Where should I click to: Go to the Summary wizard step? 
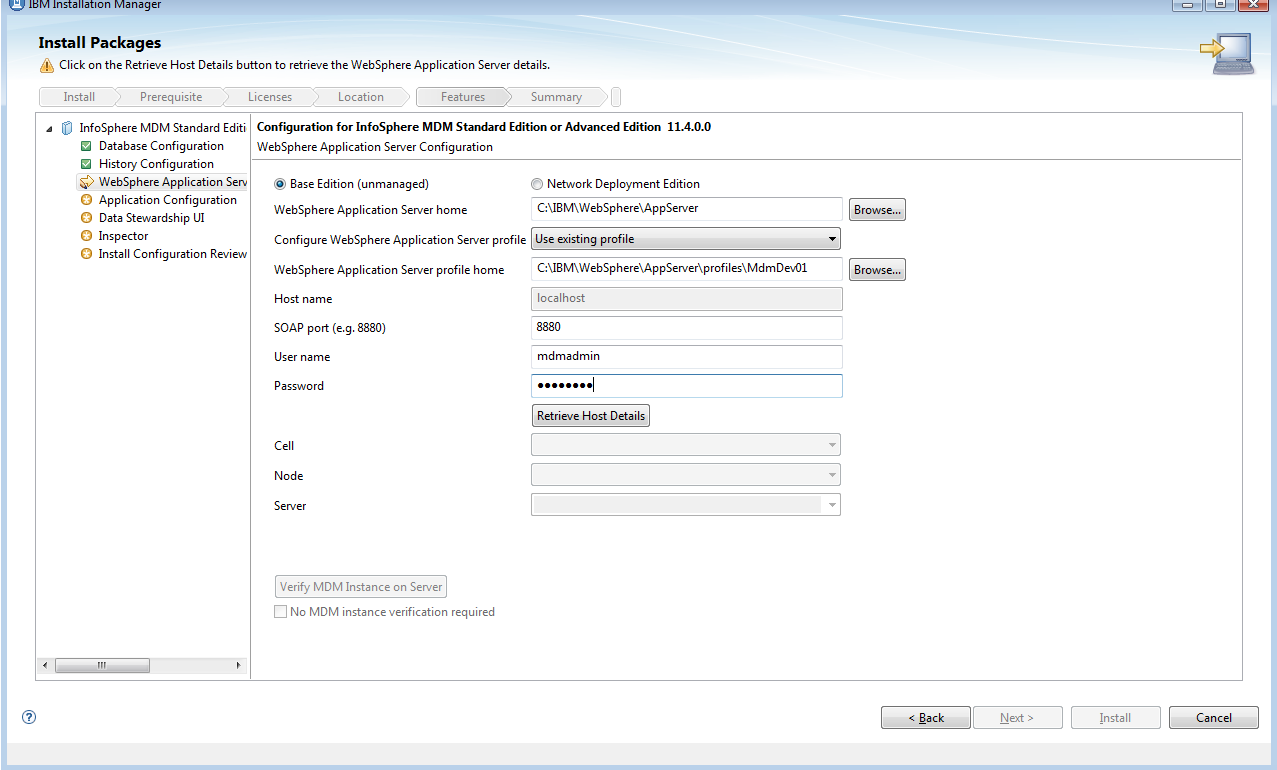tap(556, 97)
